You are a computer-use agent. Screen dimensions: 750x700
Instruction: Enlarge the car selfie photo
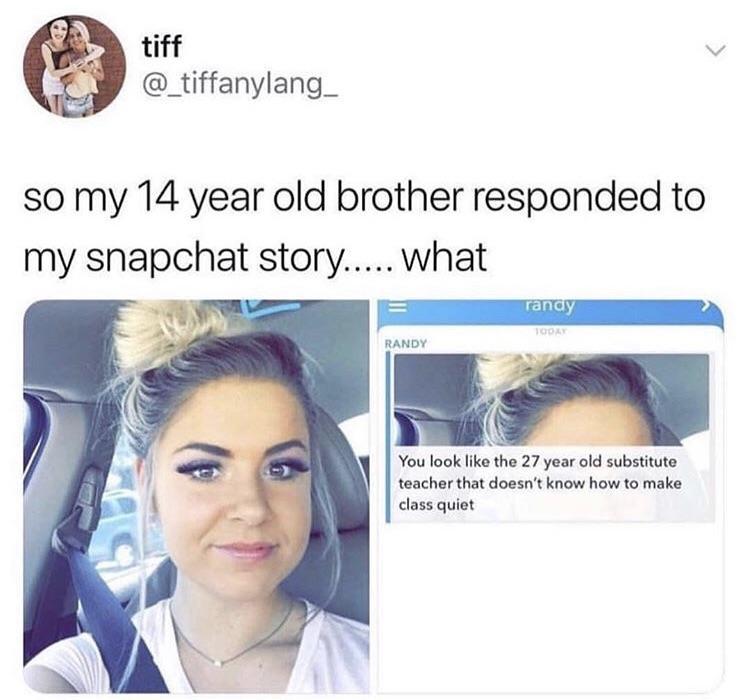tap(197, 496)
